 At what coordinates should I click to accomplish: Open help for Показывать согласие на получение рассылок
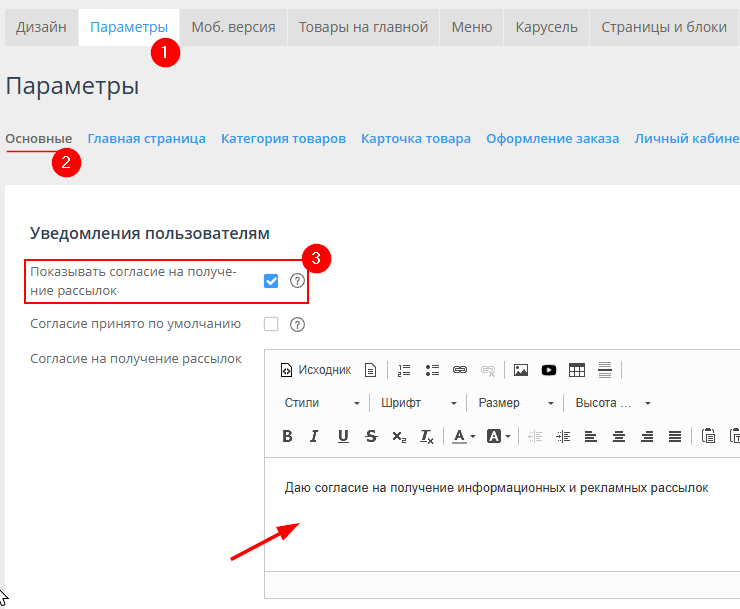297,281
